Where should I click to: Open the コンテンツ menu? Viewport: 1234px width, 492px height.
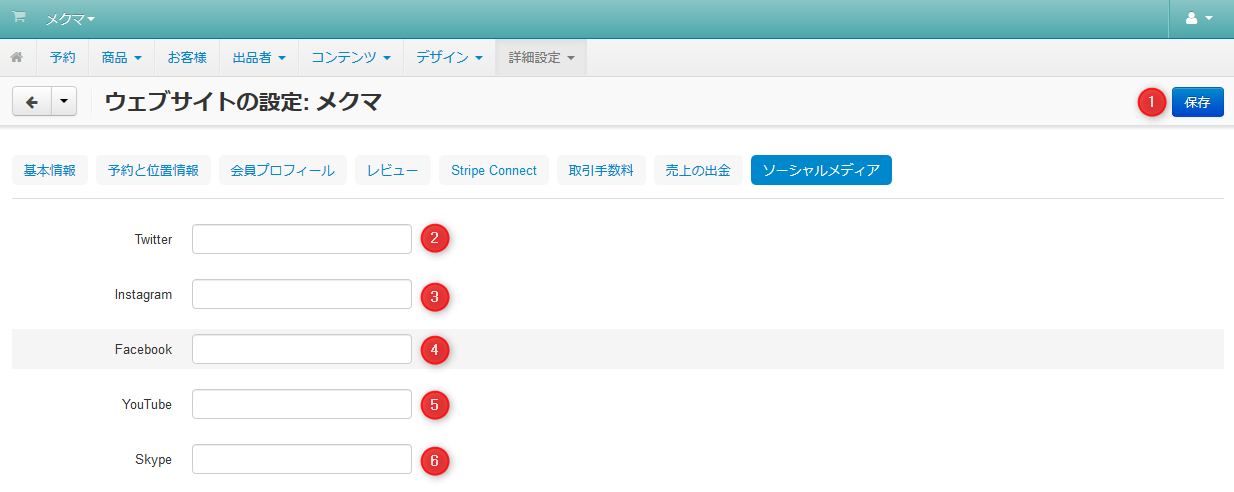[350, 58]
